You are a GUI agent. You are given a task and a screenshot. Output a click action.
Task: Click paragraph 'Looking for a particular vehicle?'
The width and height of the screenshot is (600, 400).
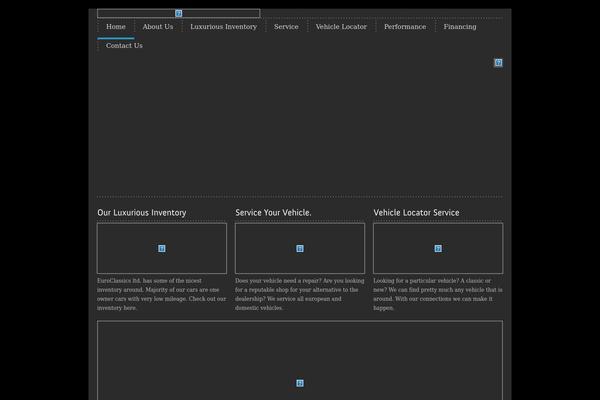coord(438,294)
